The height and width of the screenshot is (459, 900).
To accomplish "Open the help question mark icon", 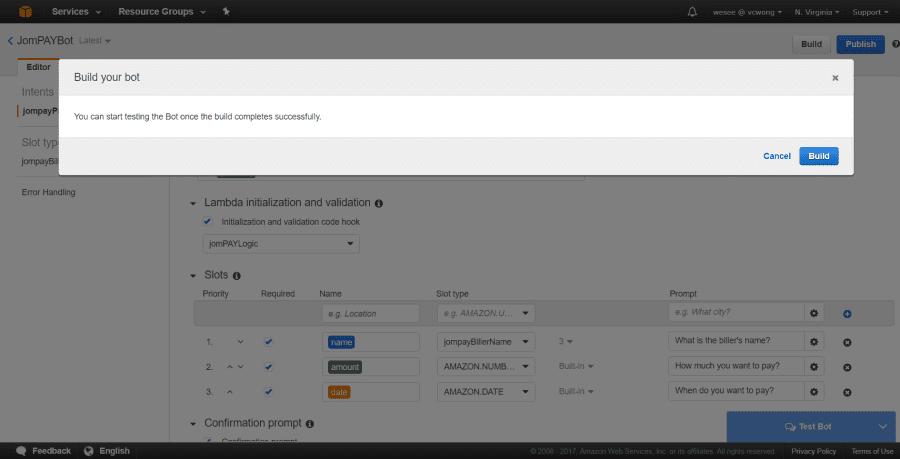I will click(x=895, y=44).
